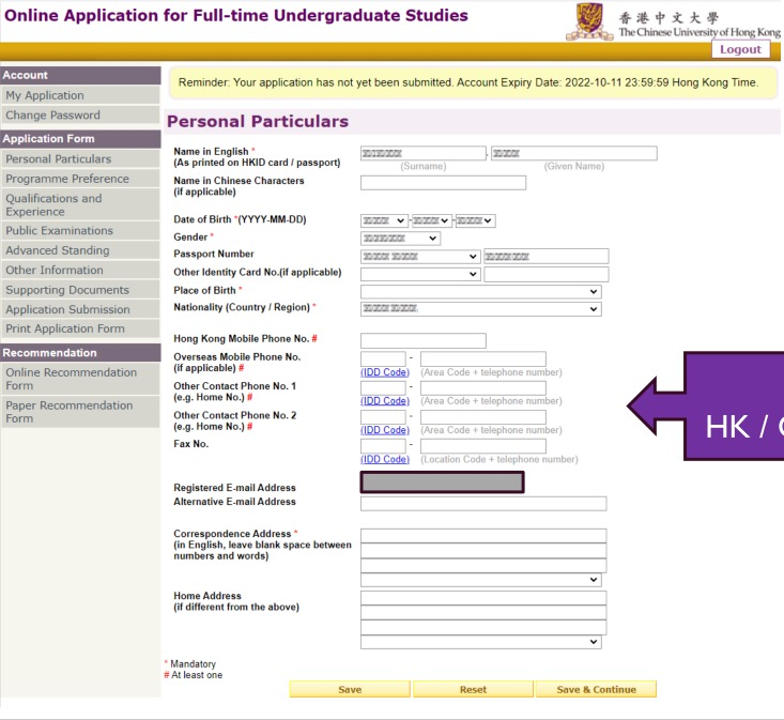Open Passport Number type dropdown
Screen dimensions: 784x720
pyautogui.click(x=420, y=256)
